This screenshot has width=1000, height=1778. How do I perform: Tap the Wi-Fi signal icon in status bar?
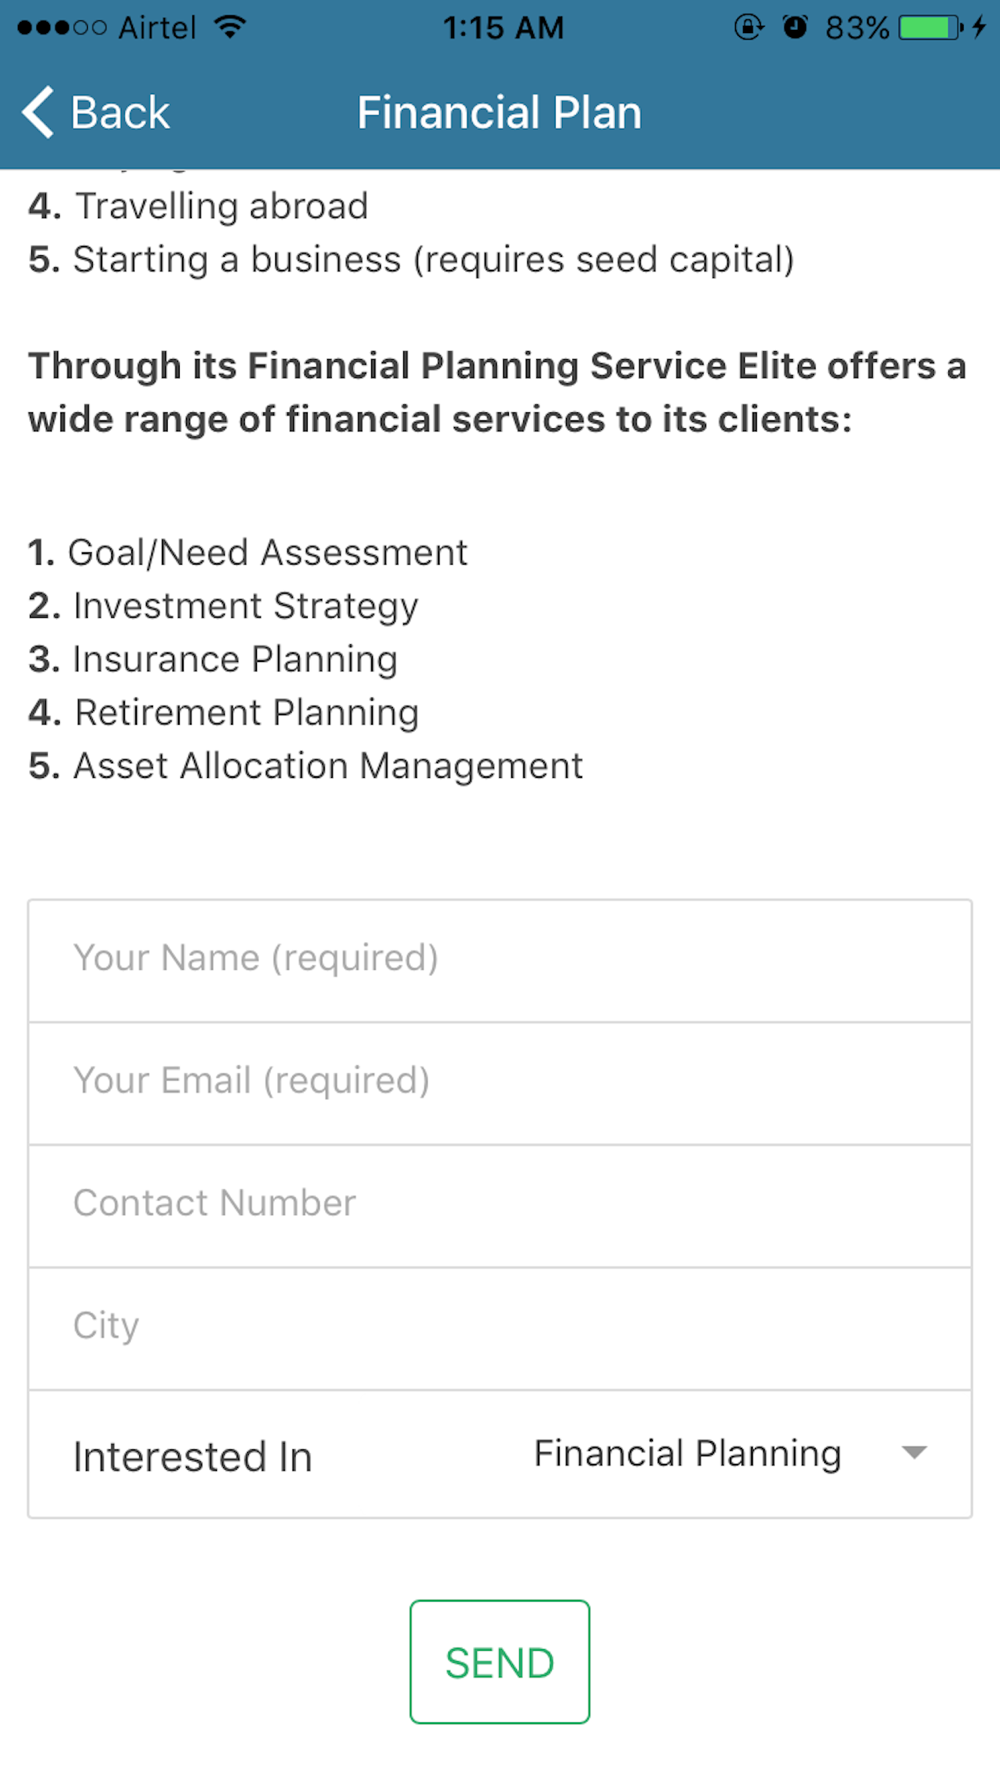tap(230, 27)
